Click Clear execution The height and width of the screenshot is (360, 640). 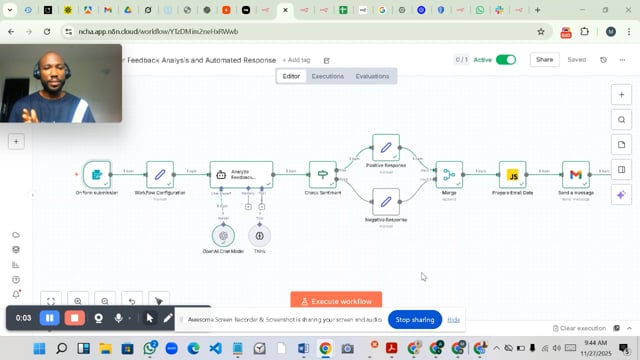click(579, 328)
